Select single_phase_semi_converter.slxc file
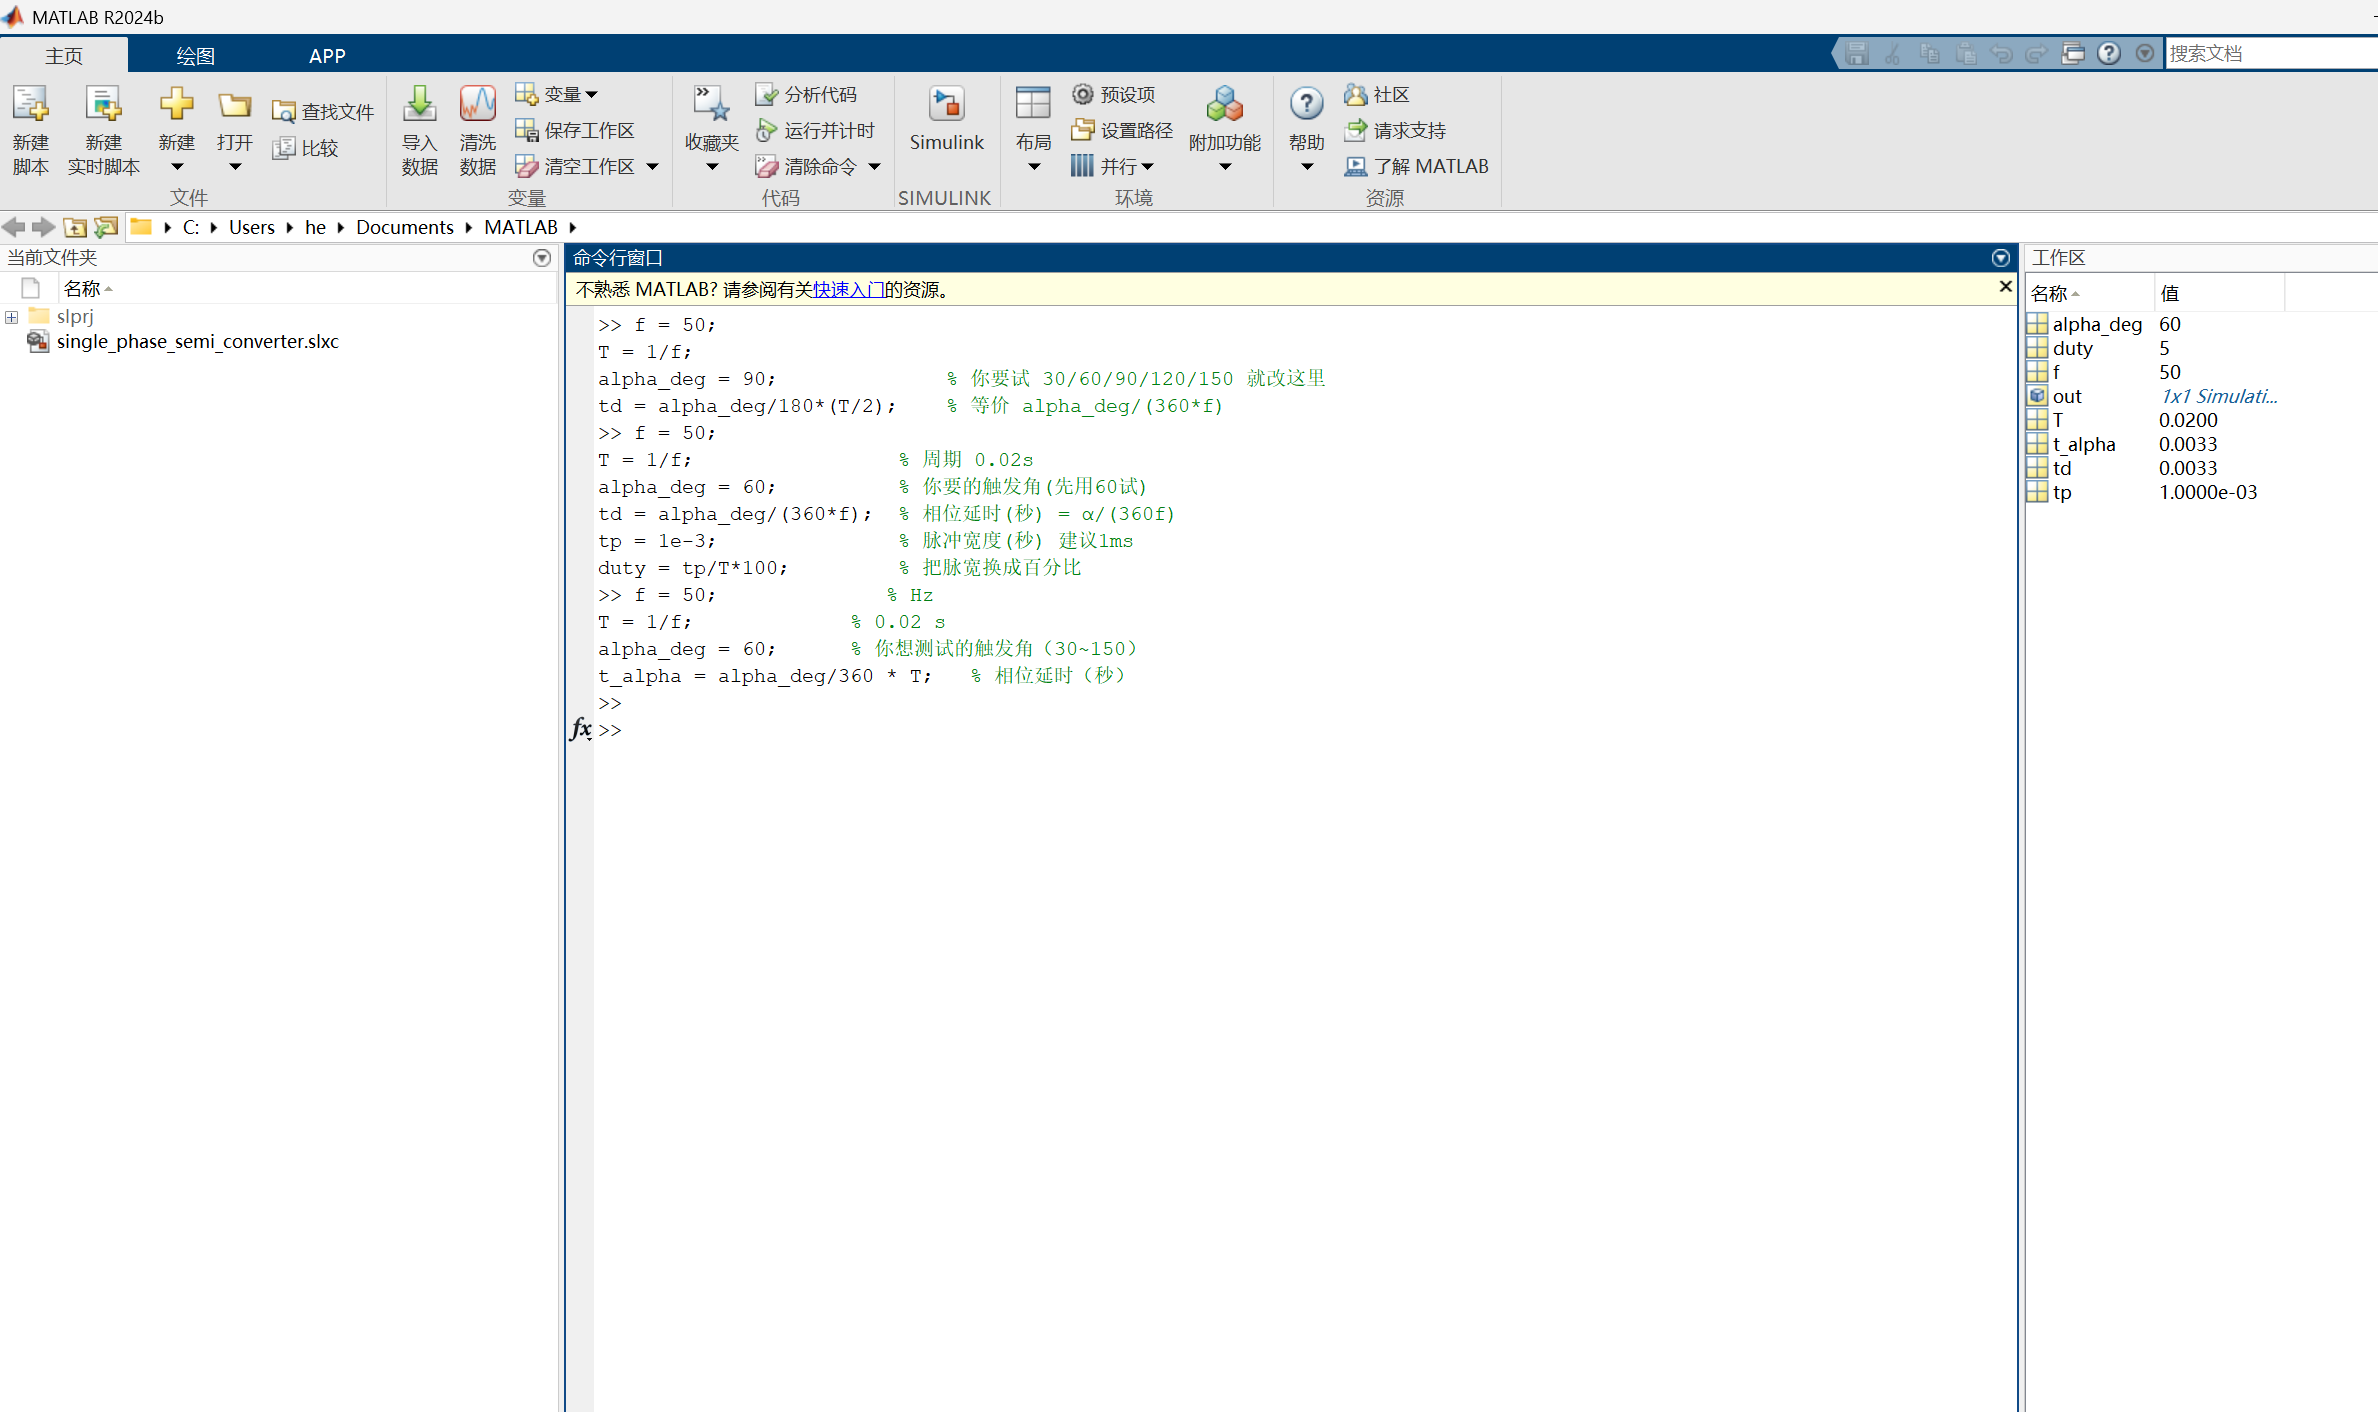The height and width of the screenshot is (1412, 2378). point(197,342)
